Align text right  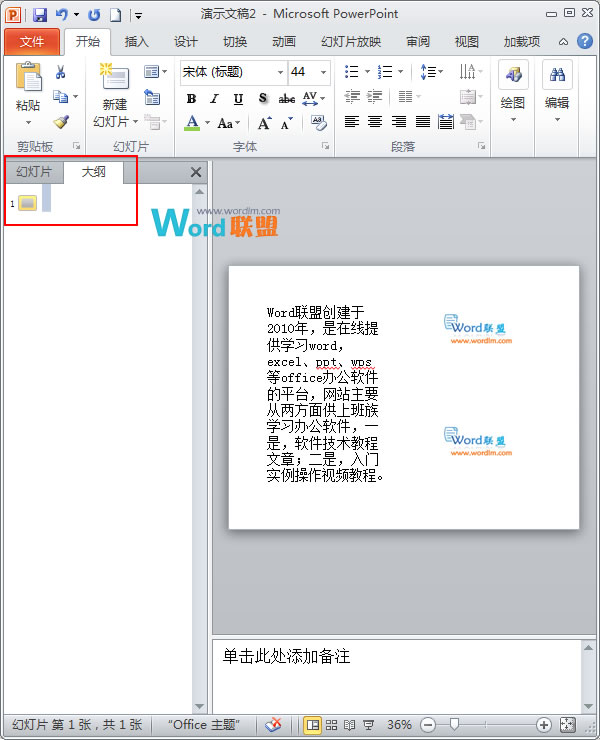(x=399, y=122)
